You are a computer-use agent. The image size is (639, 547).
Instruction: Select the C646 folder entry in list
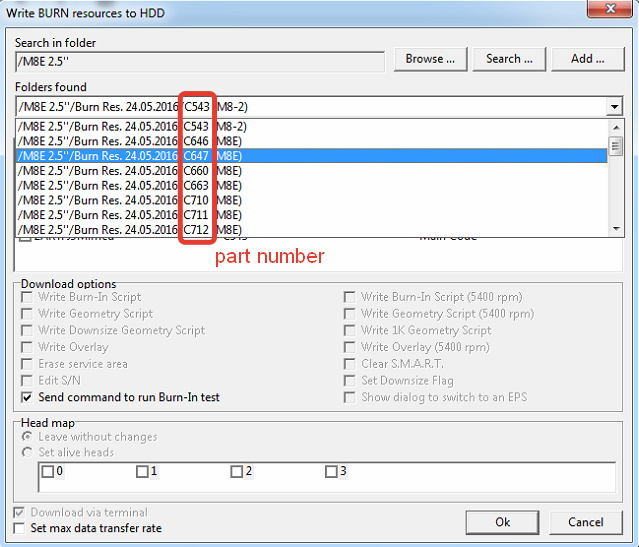pyautogui.click(x=300, y=141)
